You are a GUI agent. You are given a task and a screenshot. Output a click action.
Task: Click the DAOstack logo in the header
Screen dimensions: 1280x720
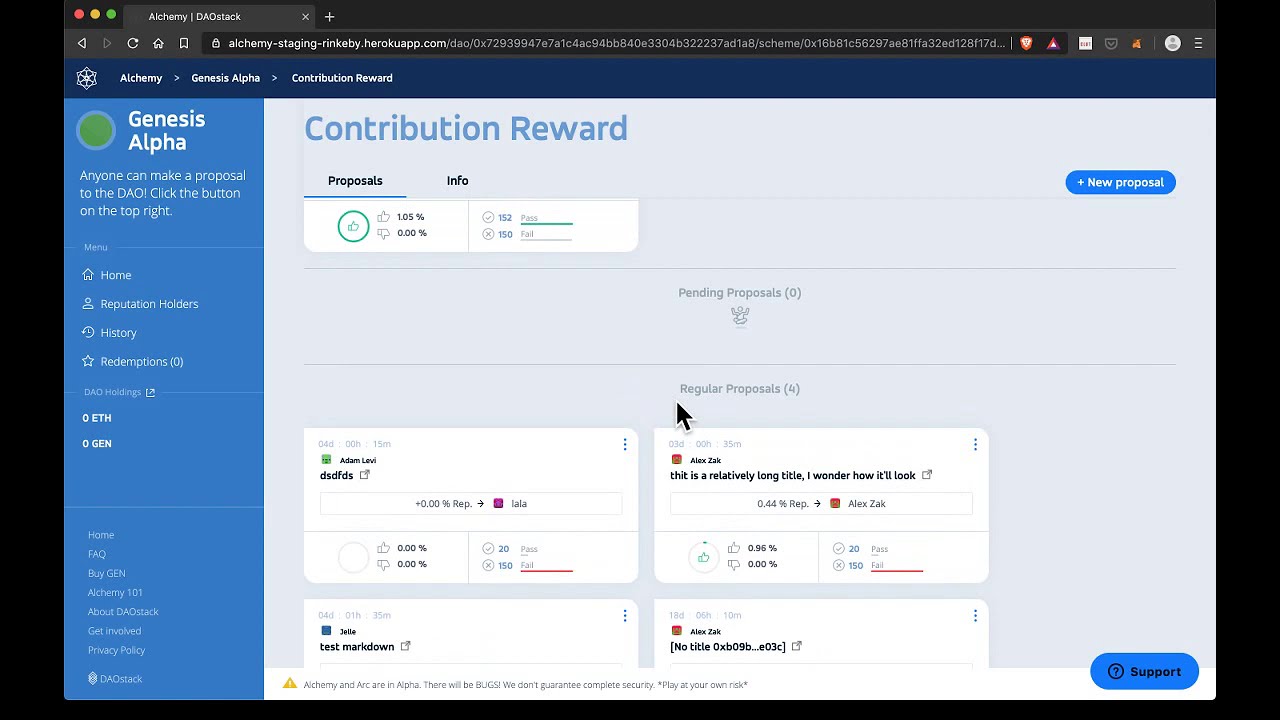point(87,78)
